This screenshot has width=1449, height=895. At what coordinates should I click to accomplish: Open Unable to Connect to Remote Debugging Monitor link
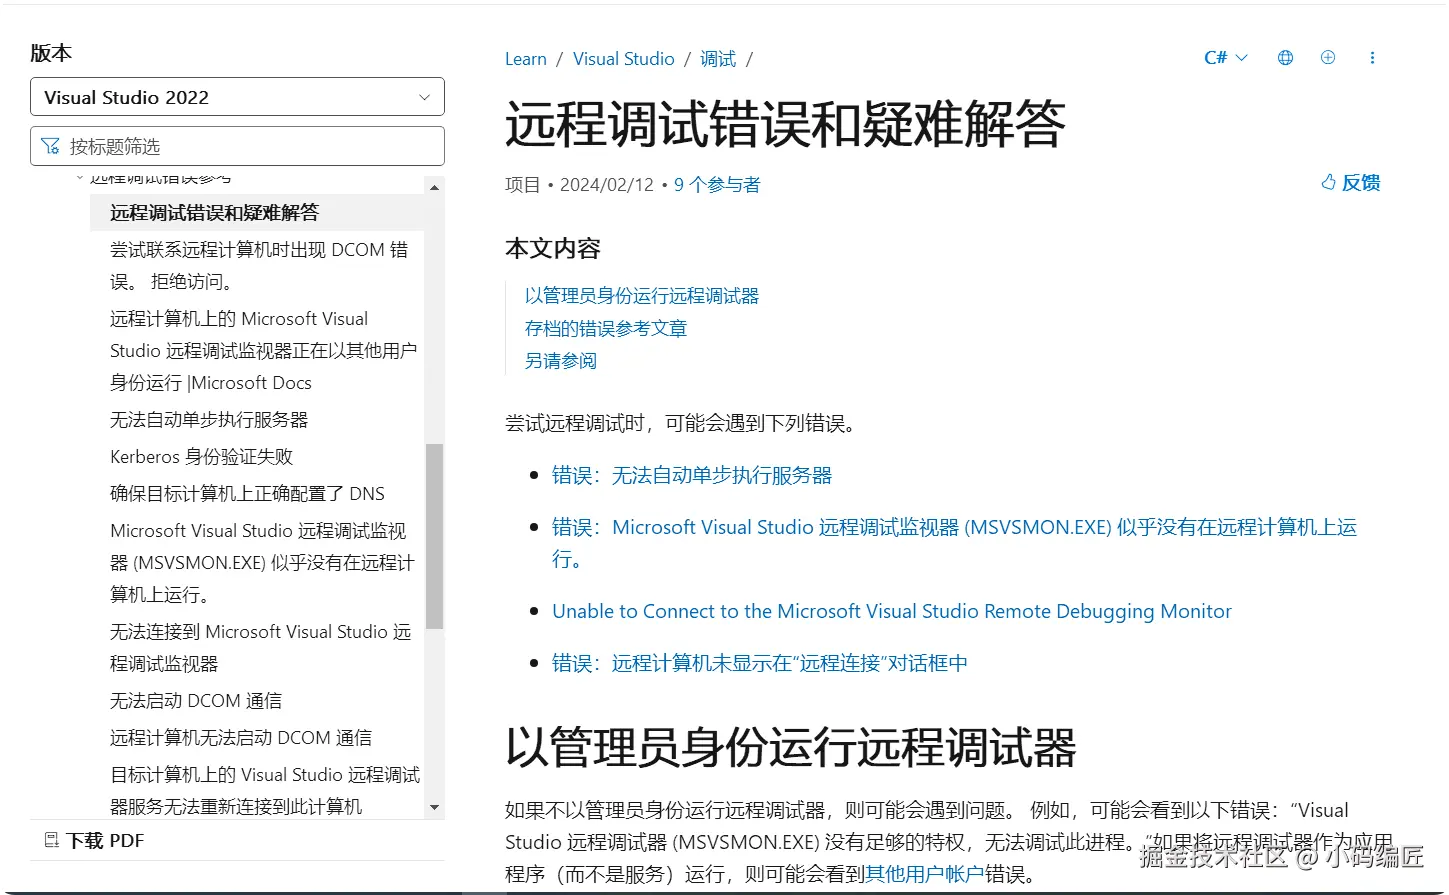tap(892, 611)
